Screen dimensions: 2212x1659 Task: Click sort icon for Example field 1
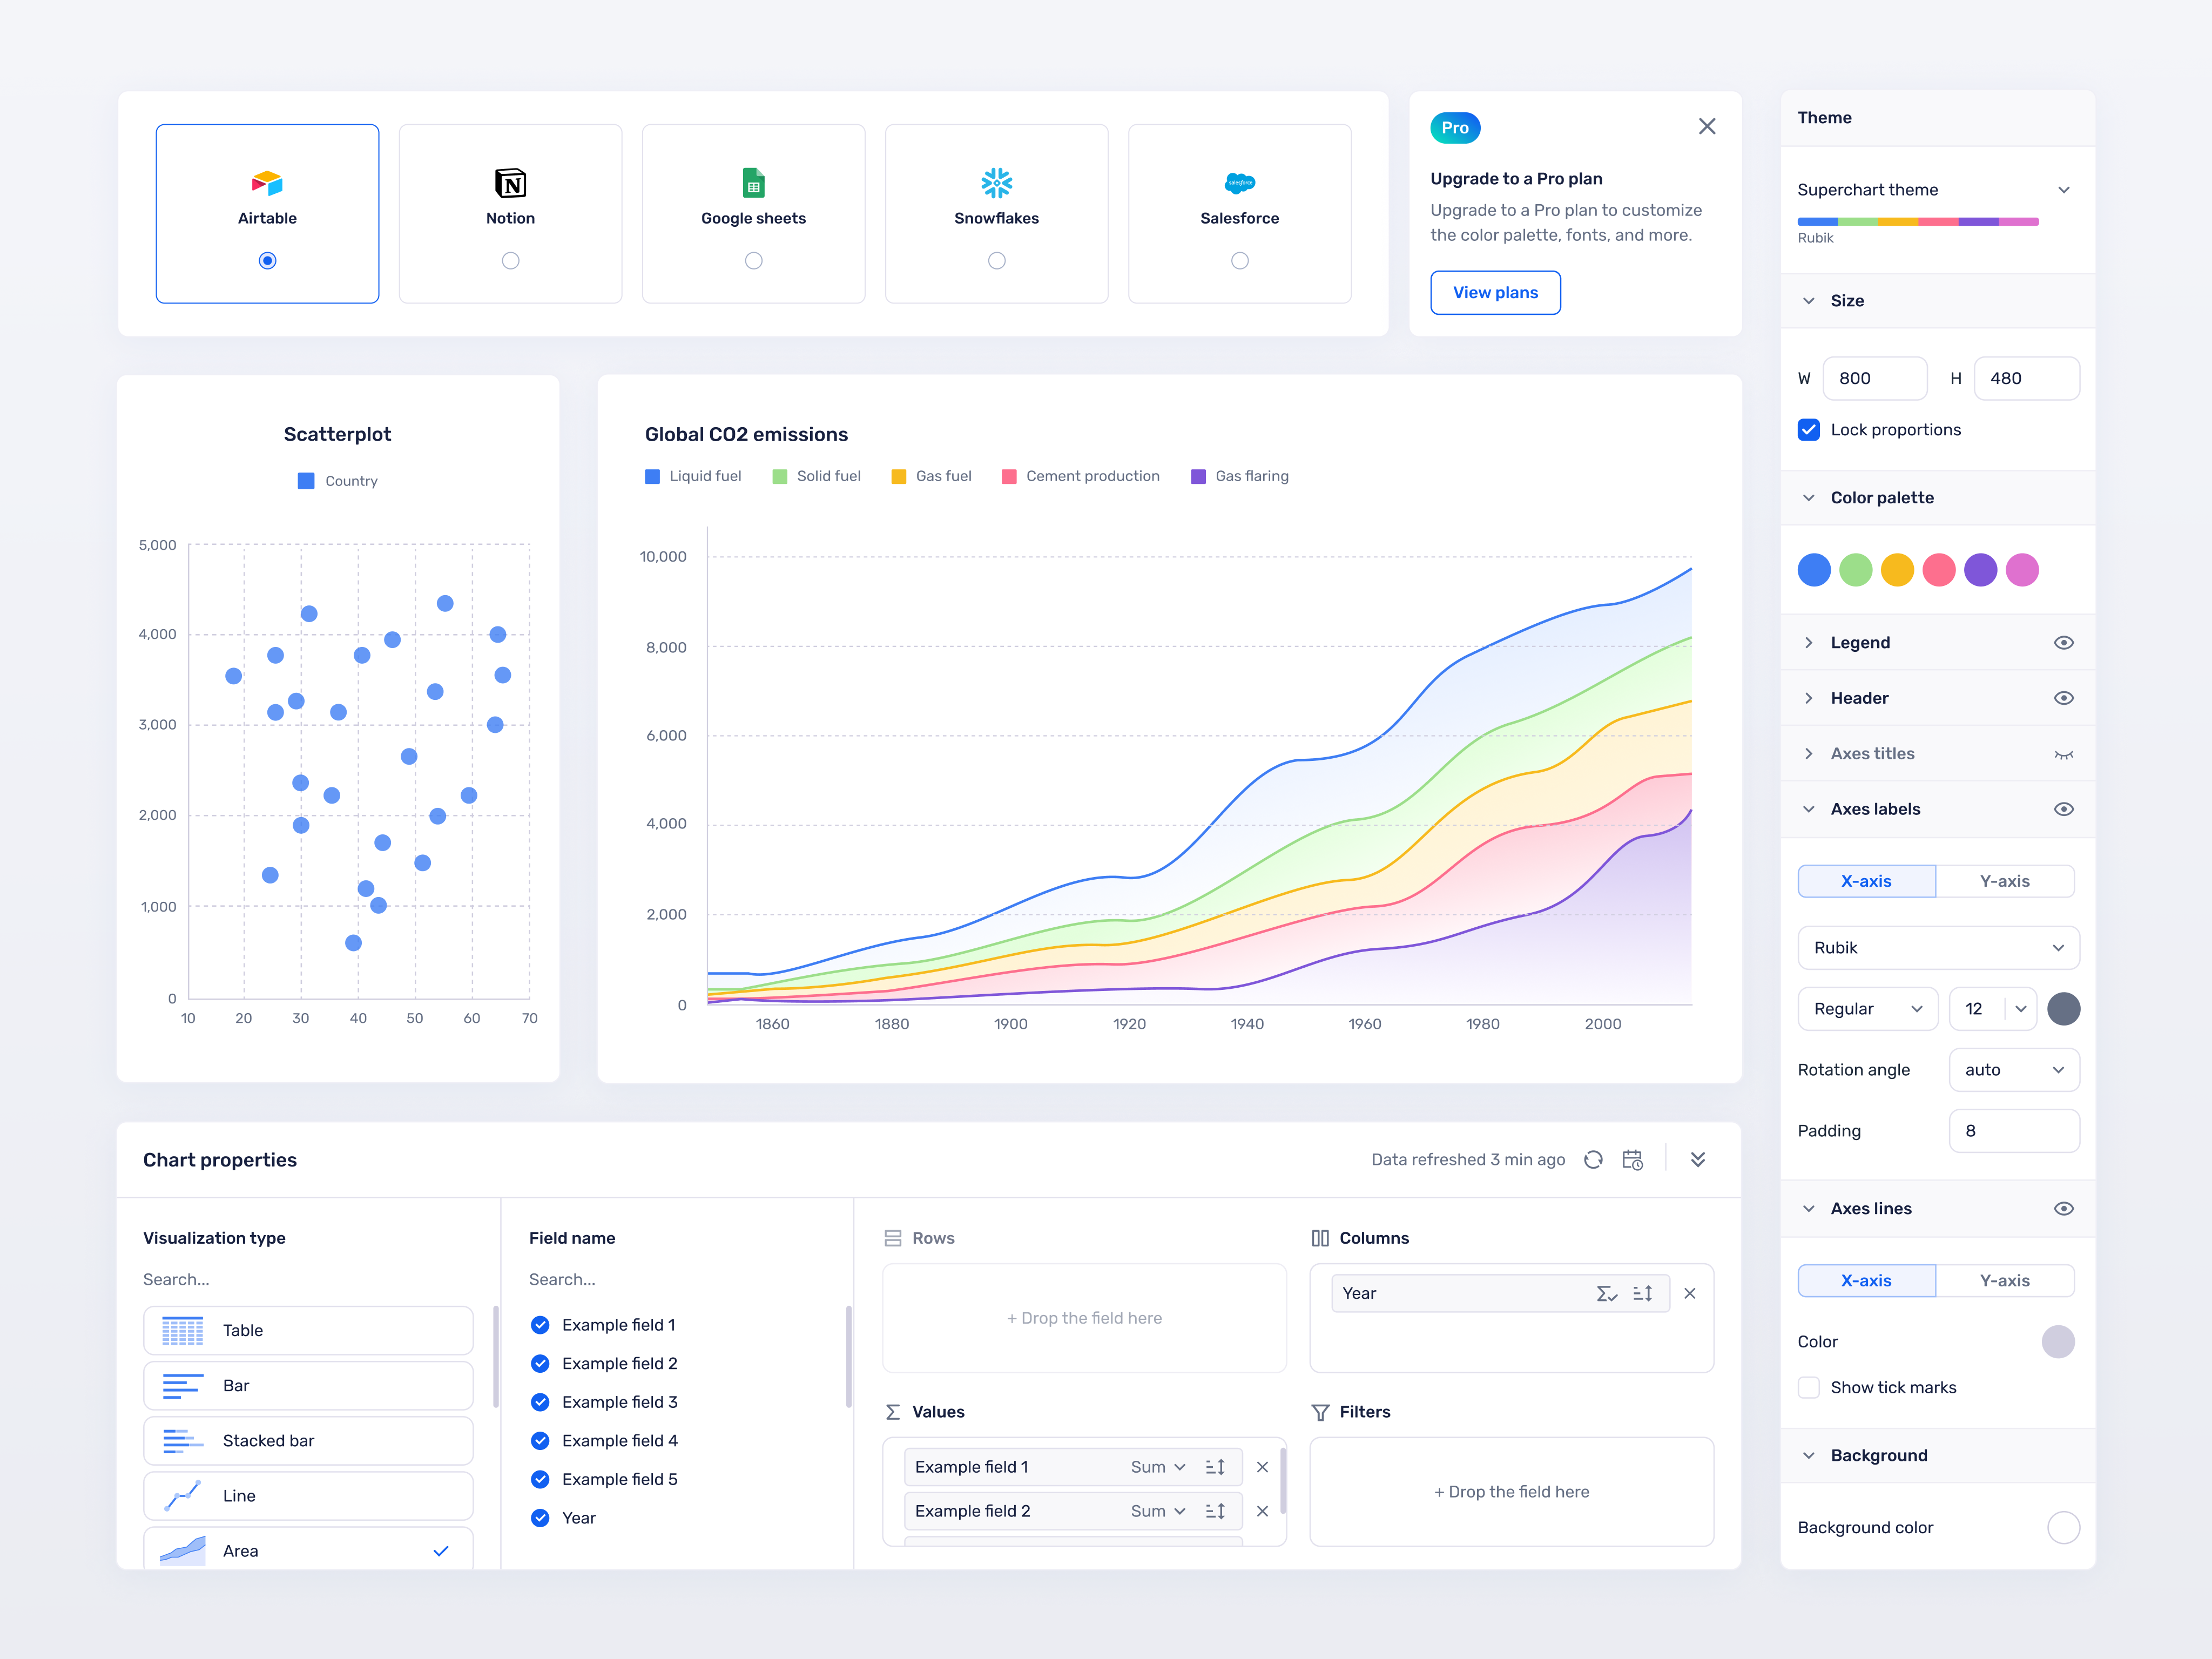click(1215, 1467)
